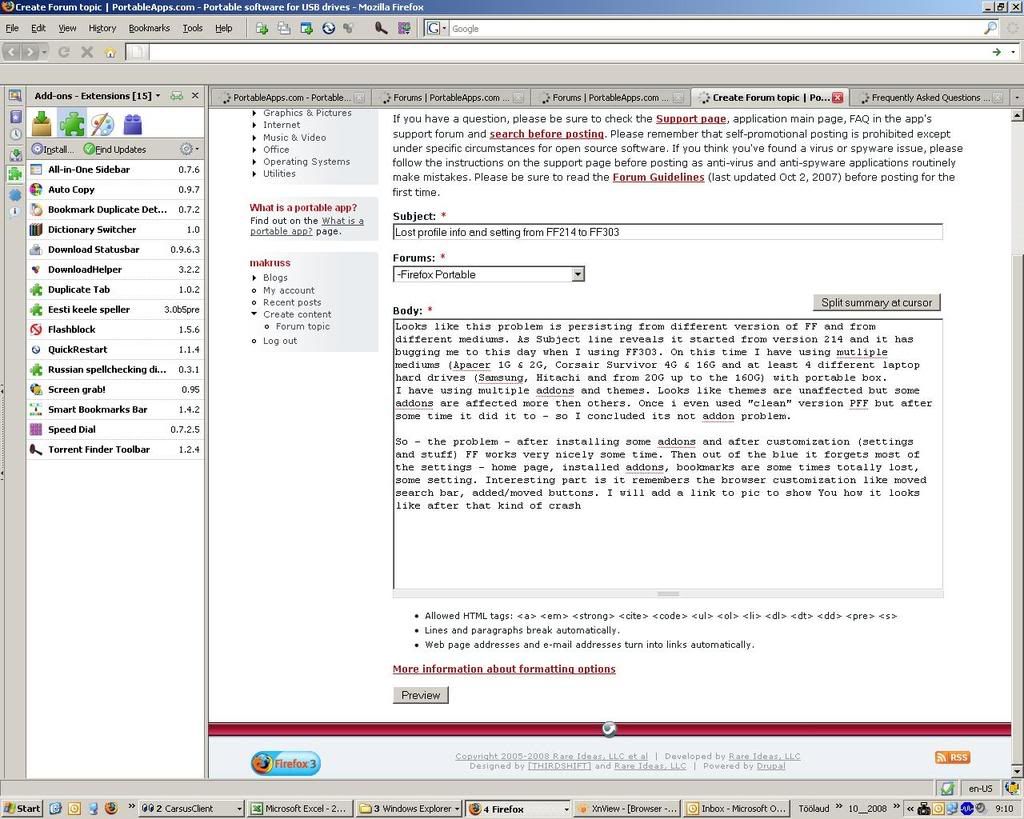The height and width of the screenshot is (819, 1024).
Task: Collapse the Create content menu item
Action: point(255,314)
